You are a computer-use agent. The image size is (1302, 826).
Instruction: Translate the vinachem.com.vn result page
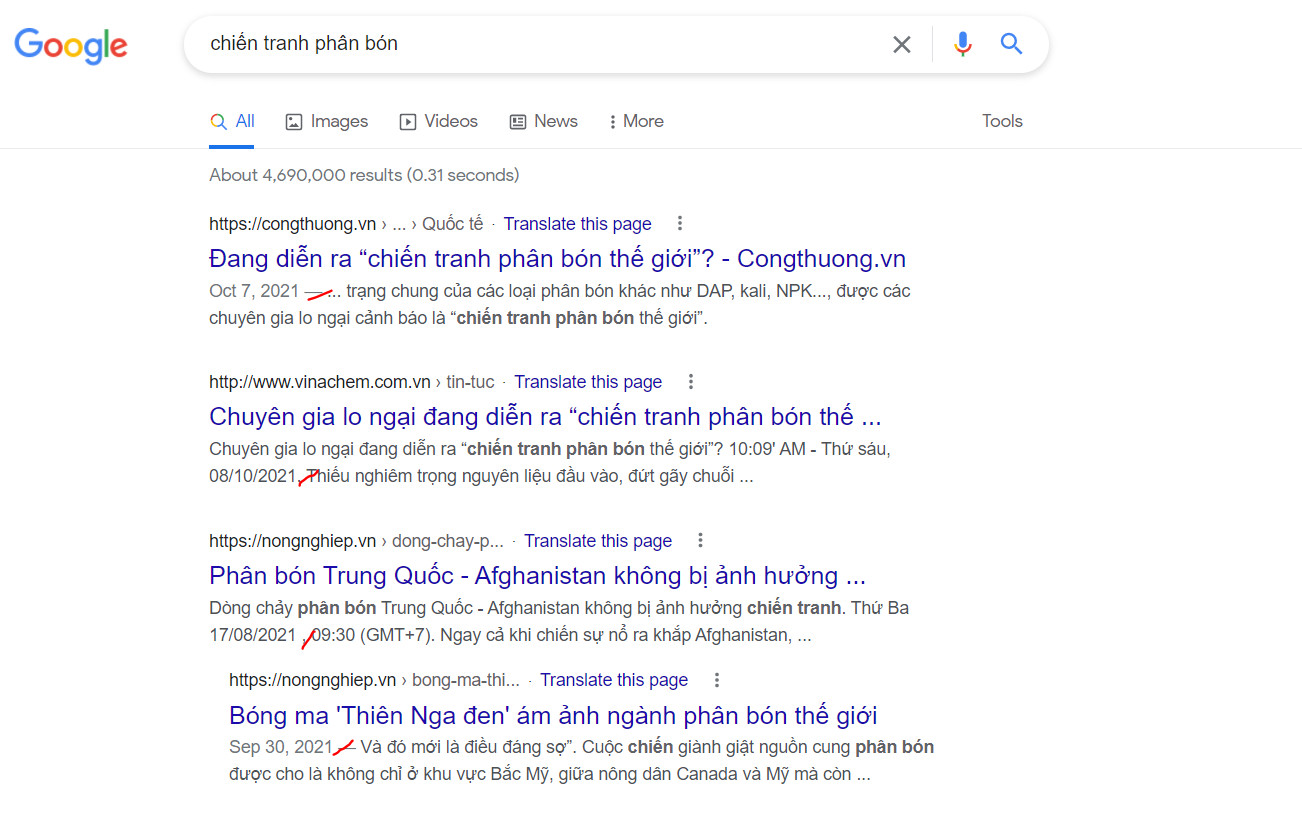[x=588, y=382]
